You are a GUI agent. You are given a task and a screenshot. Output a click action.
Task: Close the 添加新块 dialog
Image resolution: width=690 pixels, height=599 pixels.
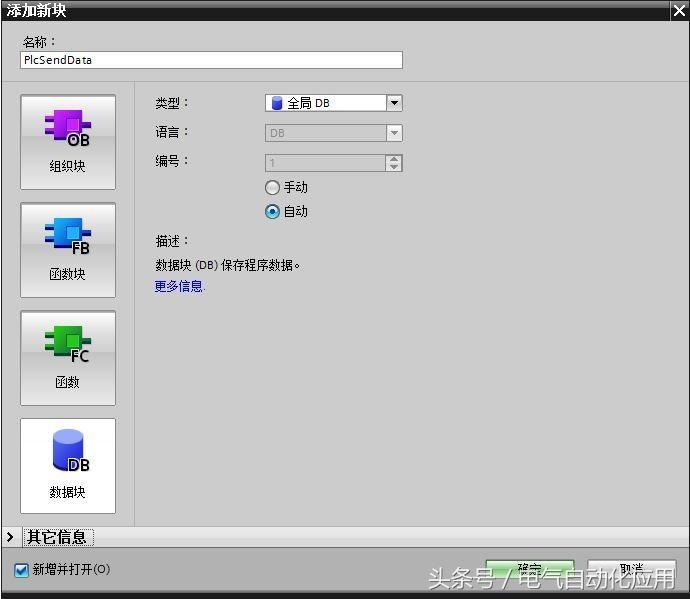(679, 11)
